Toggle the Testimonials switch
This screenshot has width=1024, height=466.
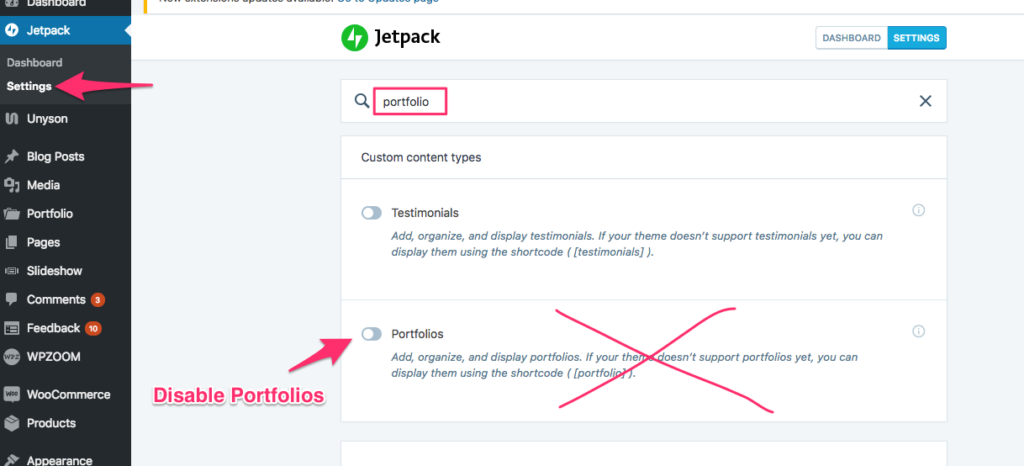click(372, 213)
